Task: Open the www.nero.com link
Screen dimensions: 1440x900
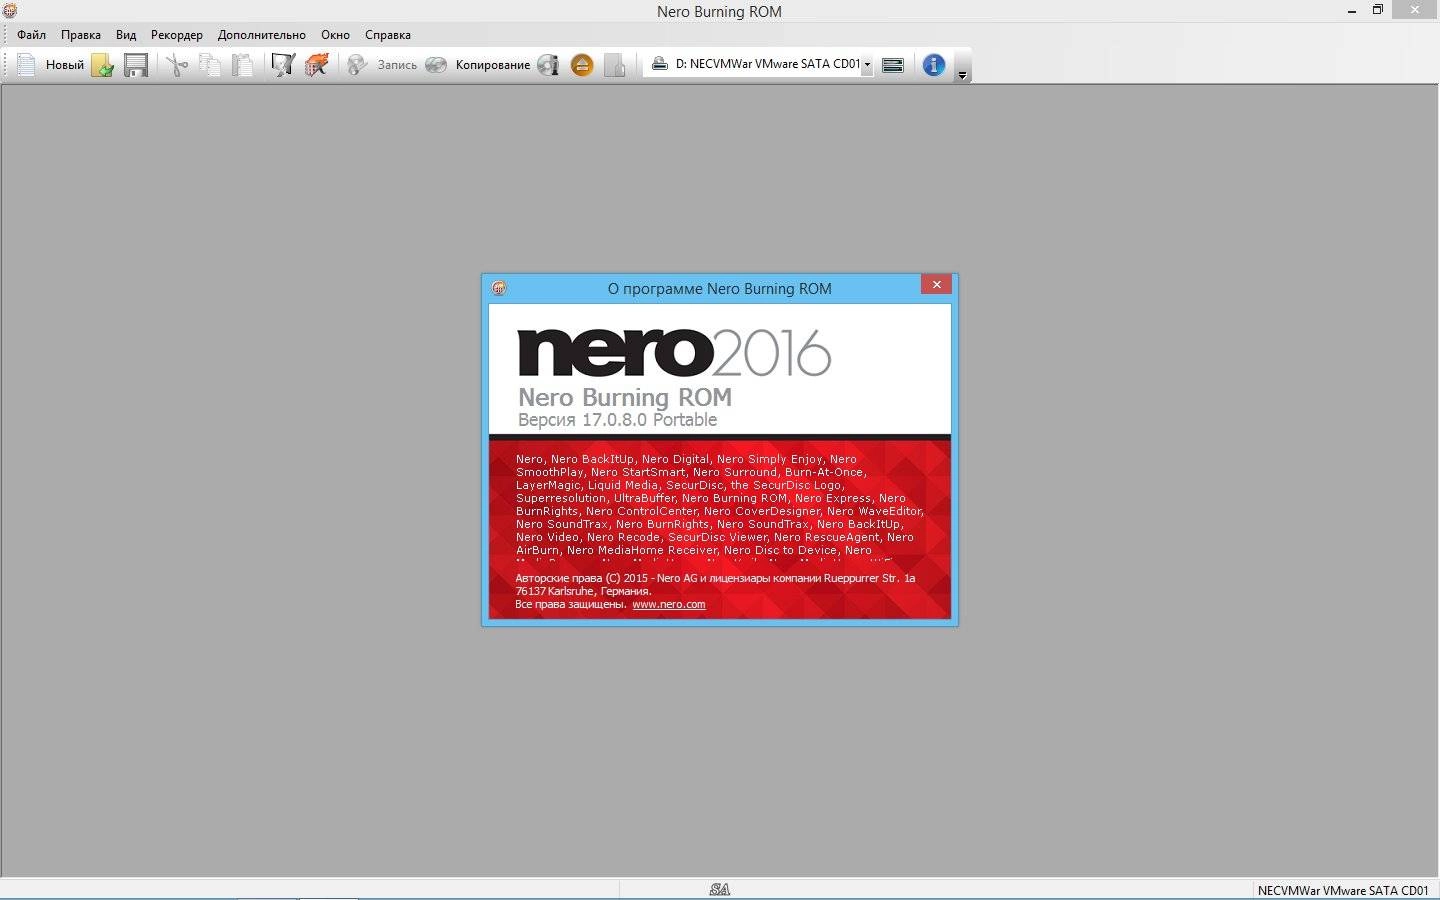Action: 669,604
